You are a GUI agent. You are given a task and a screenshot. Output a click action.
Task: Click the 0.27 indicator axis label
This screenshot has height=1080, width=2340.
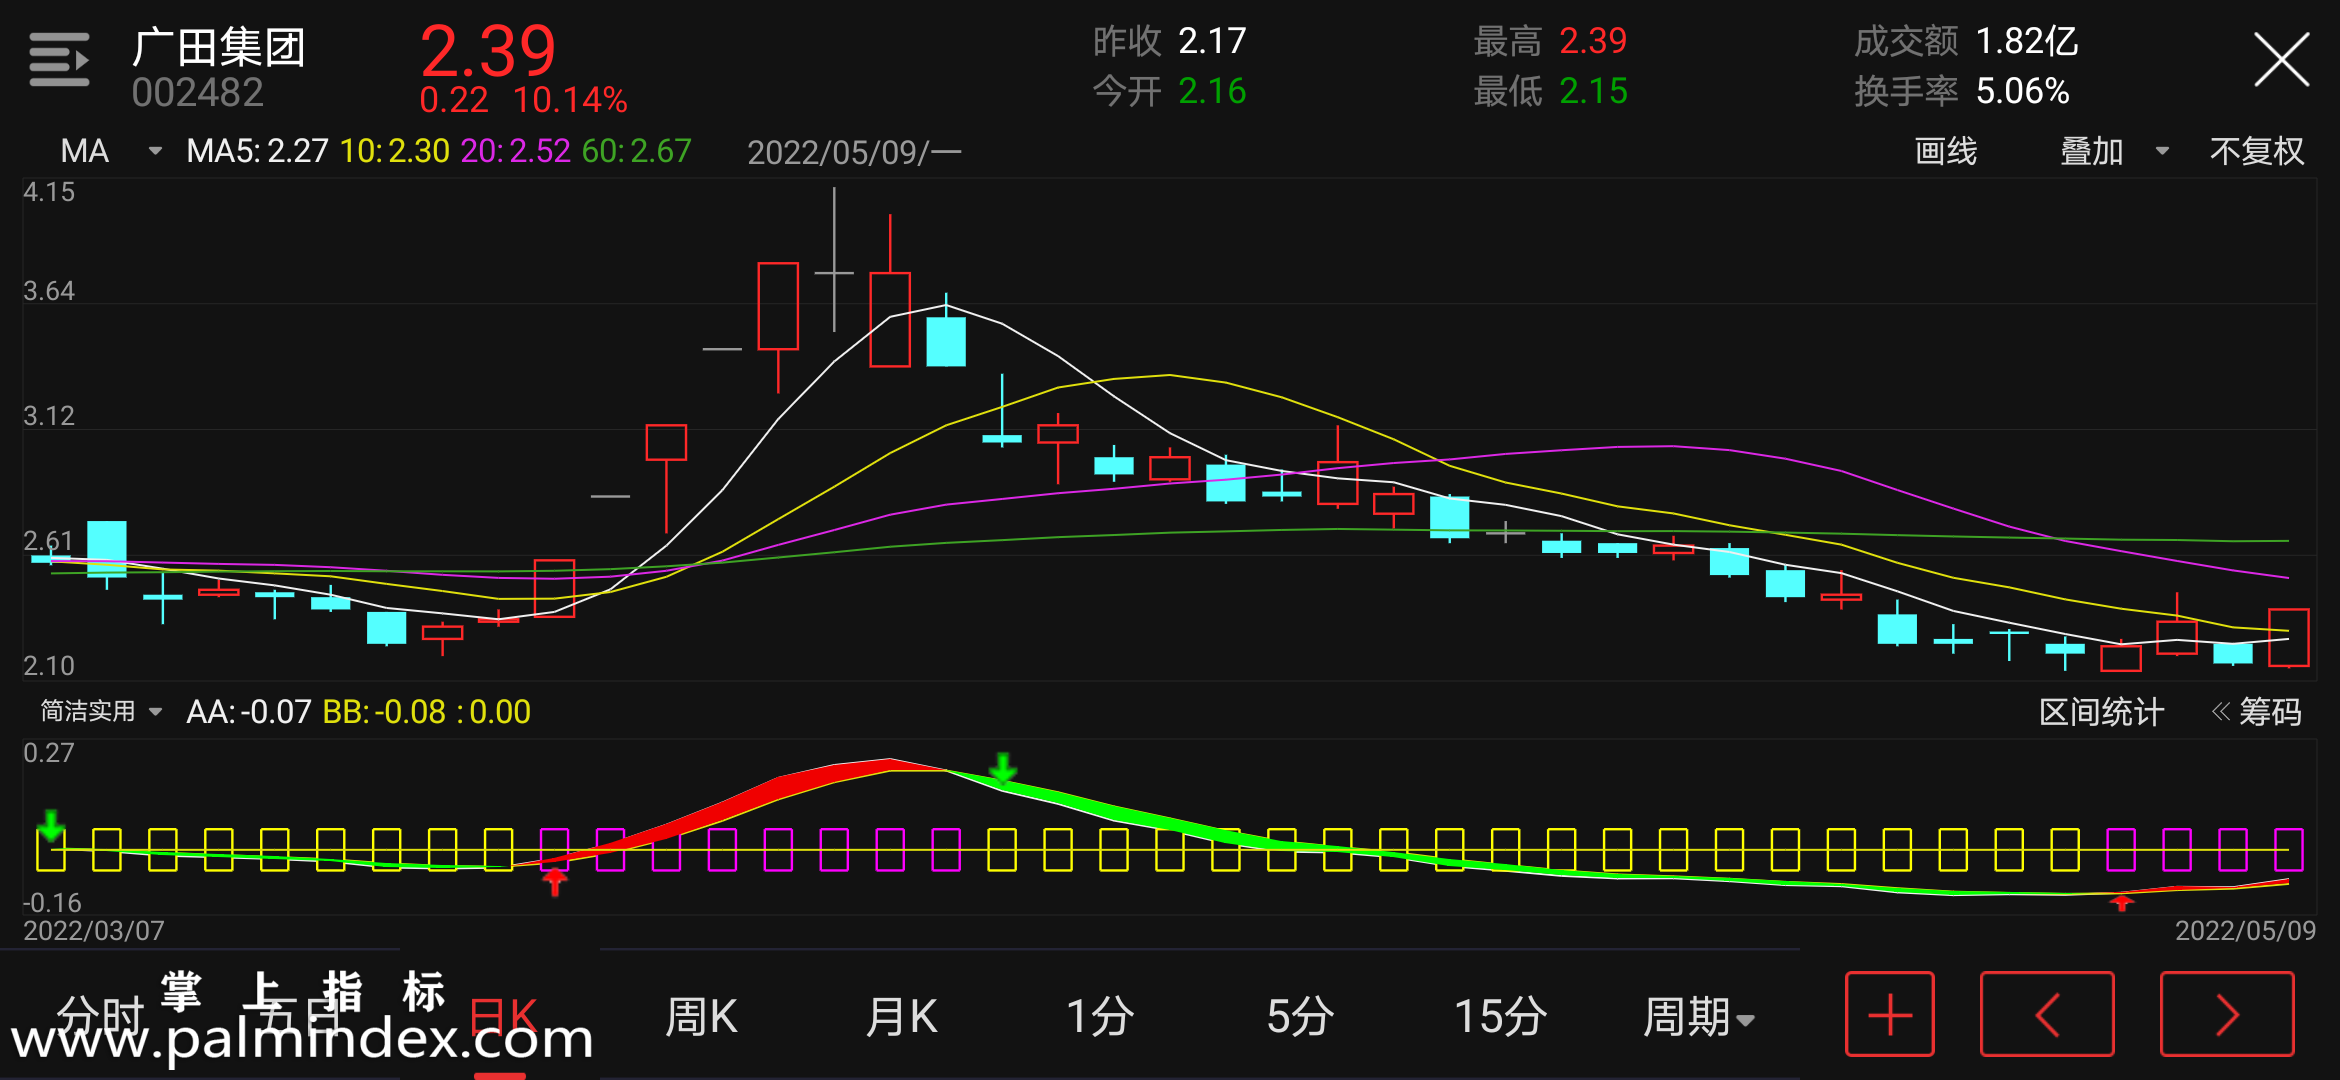pyautogui.click(x=49, y=753)
